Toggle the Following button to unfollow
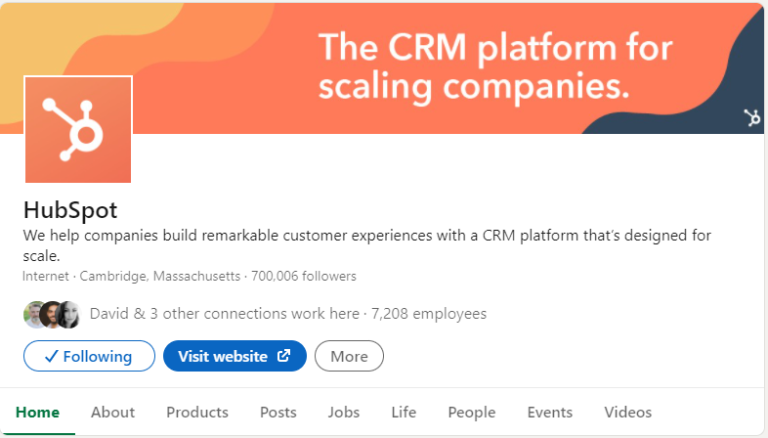 click(89, 356)
